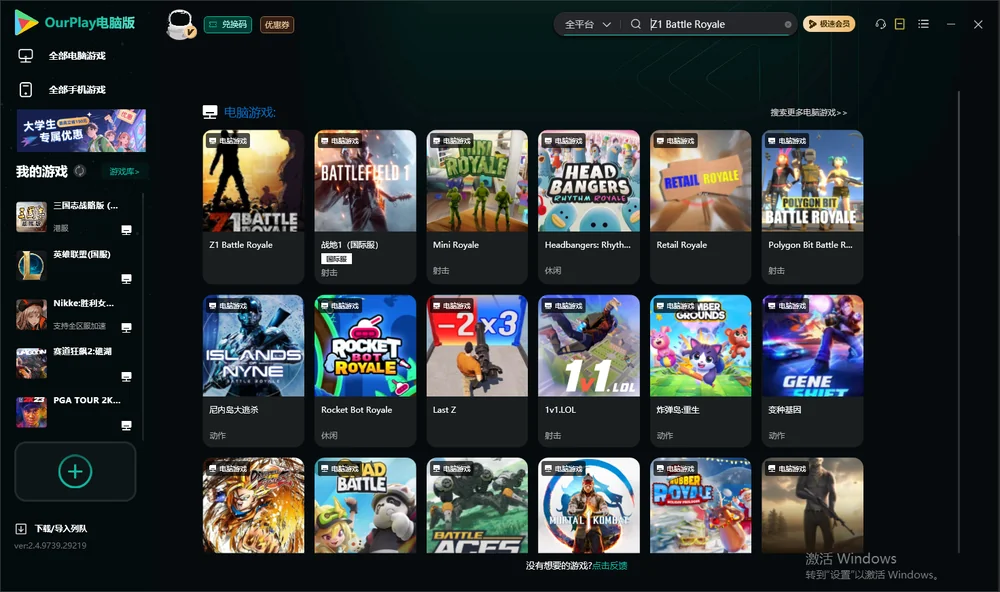Refresh the 我的游戏 list
The width and height of the screenshot is (1000, 592).
click(x=80, y=171)
